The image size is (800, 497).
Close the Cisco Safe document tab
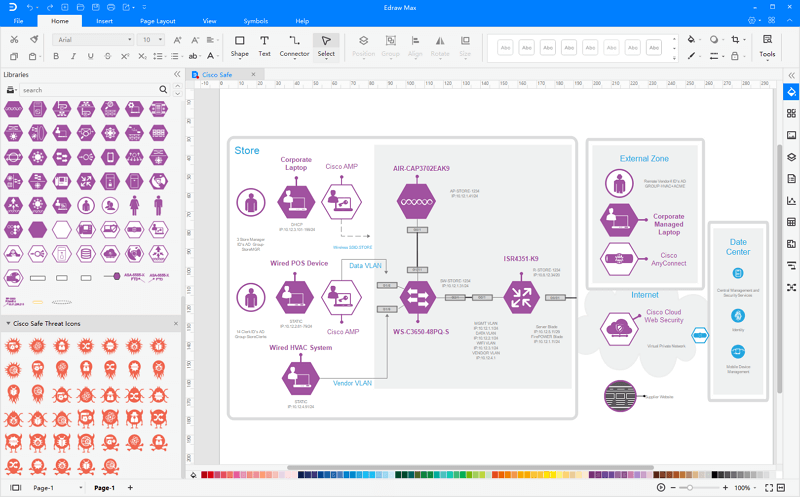(x=253, y=74)
